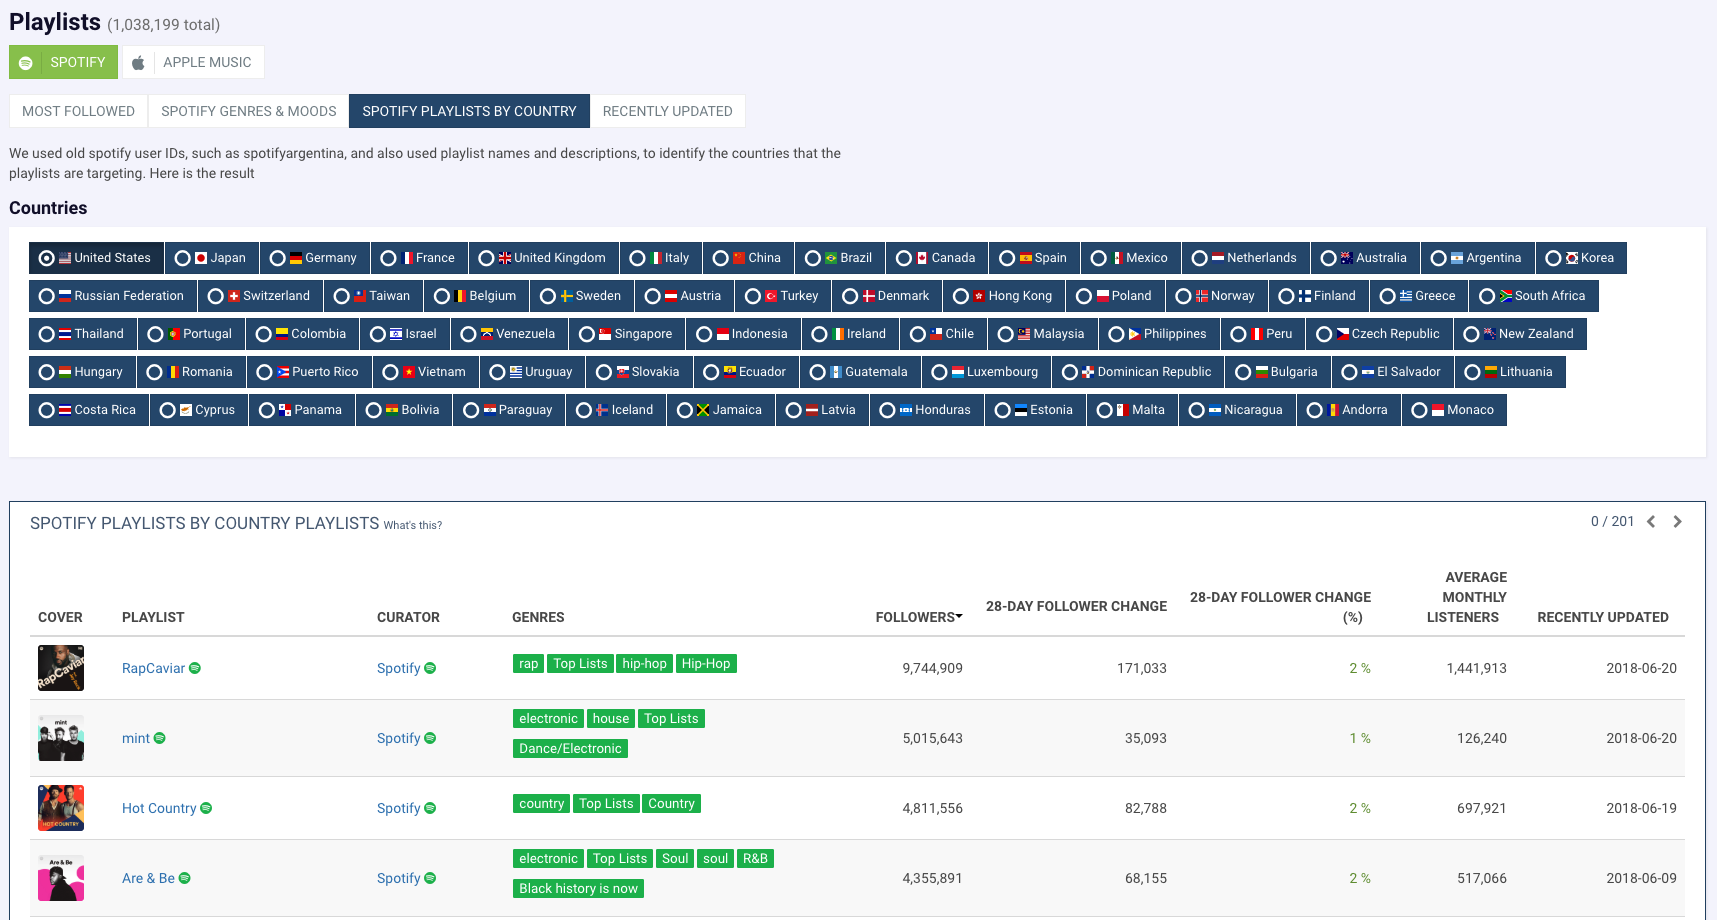
Task: Click verified badge beside Are & Be
Action: [184, 878]
